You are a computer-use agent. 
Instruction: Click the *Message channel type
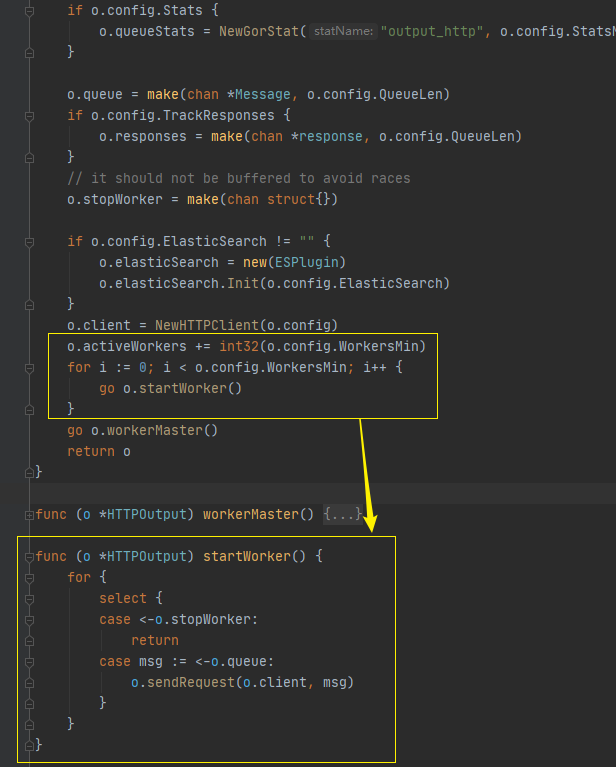click(259, 94)
